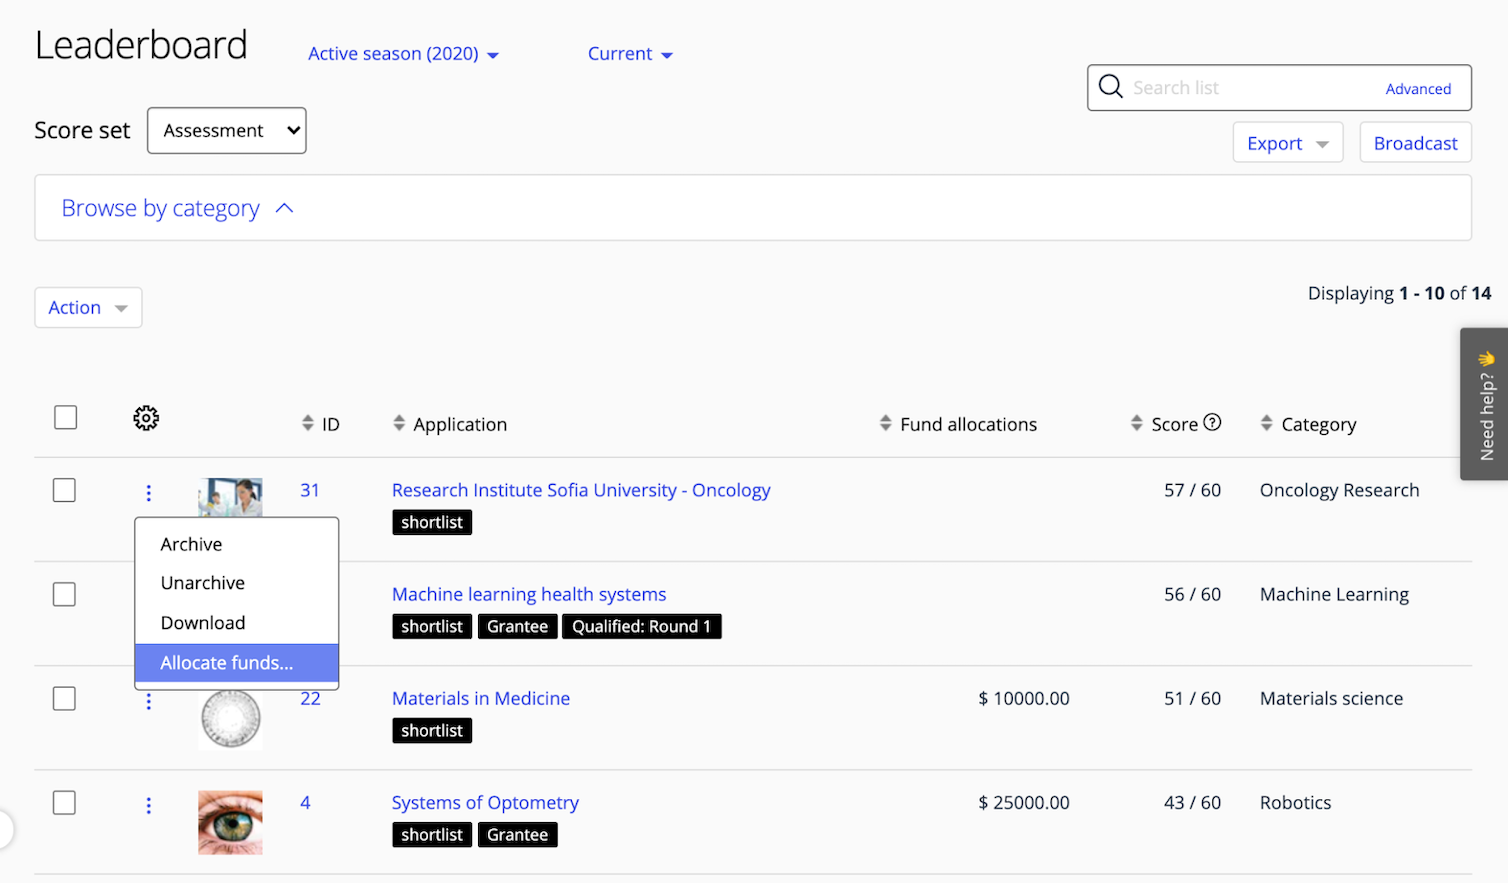This screenshot has height=883, width=1508.
Task: Check the checkbox for Systems of Optometry
Action: tap(64, 802)
